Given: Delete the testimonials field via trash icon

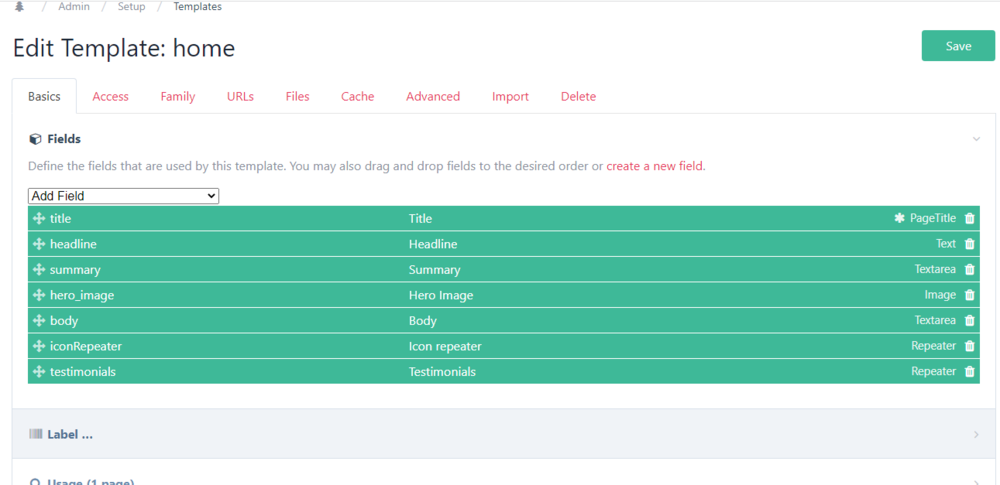Looking at the screenshot, I should point(969,372).
